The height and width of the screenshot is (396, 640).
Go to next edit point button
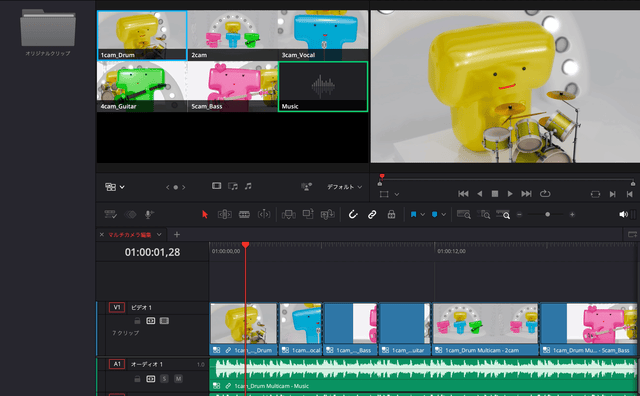[612, 194]
